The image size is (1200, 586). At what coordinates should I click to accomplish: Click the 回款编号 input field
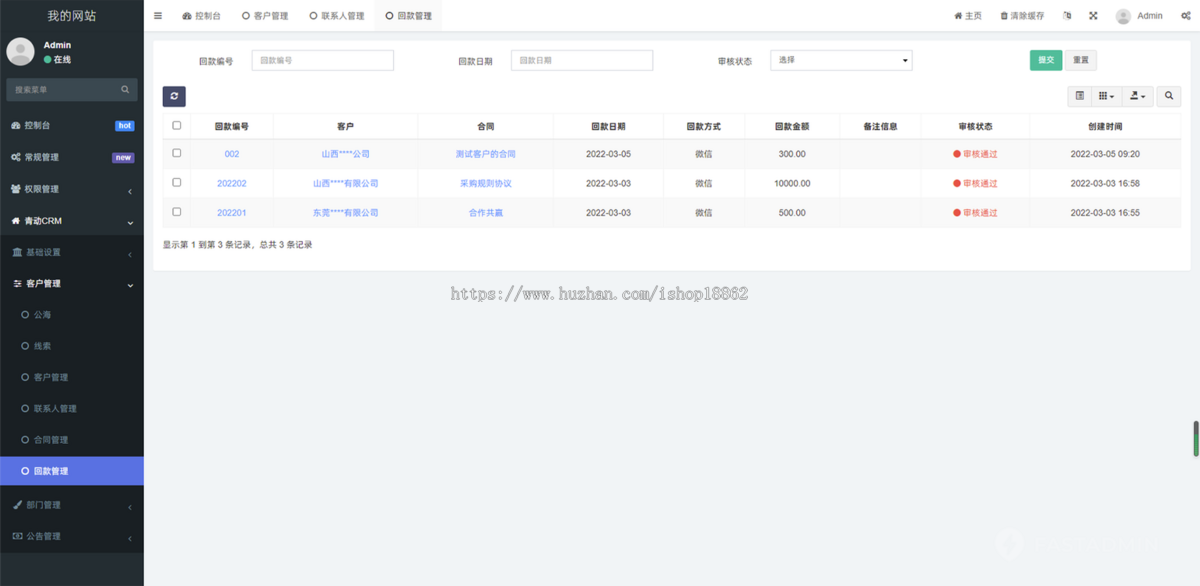point(322,60)
